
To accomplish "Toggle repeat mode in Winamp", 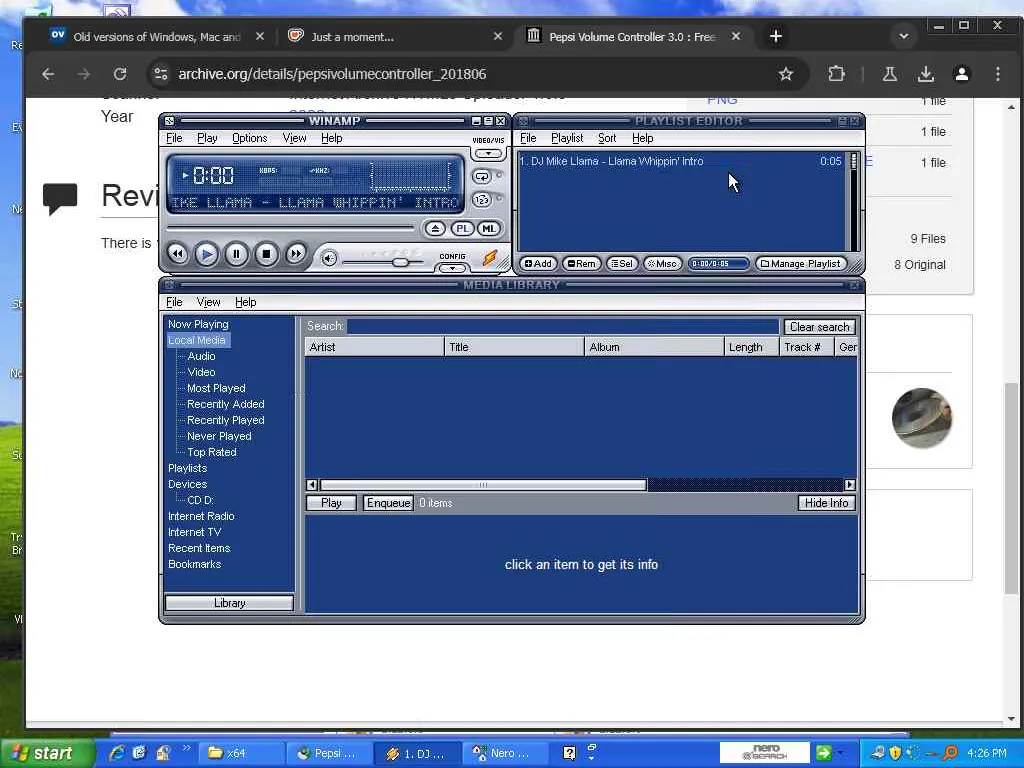I will pos(482,176).
